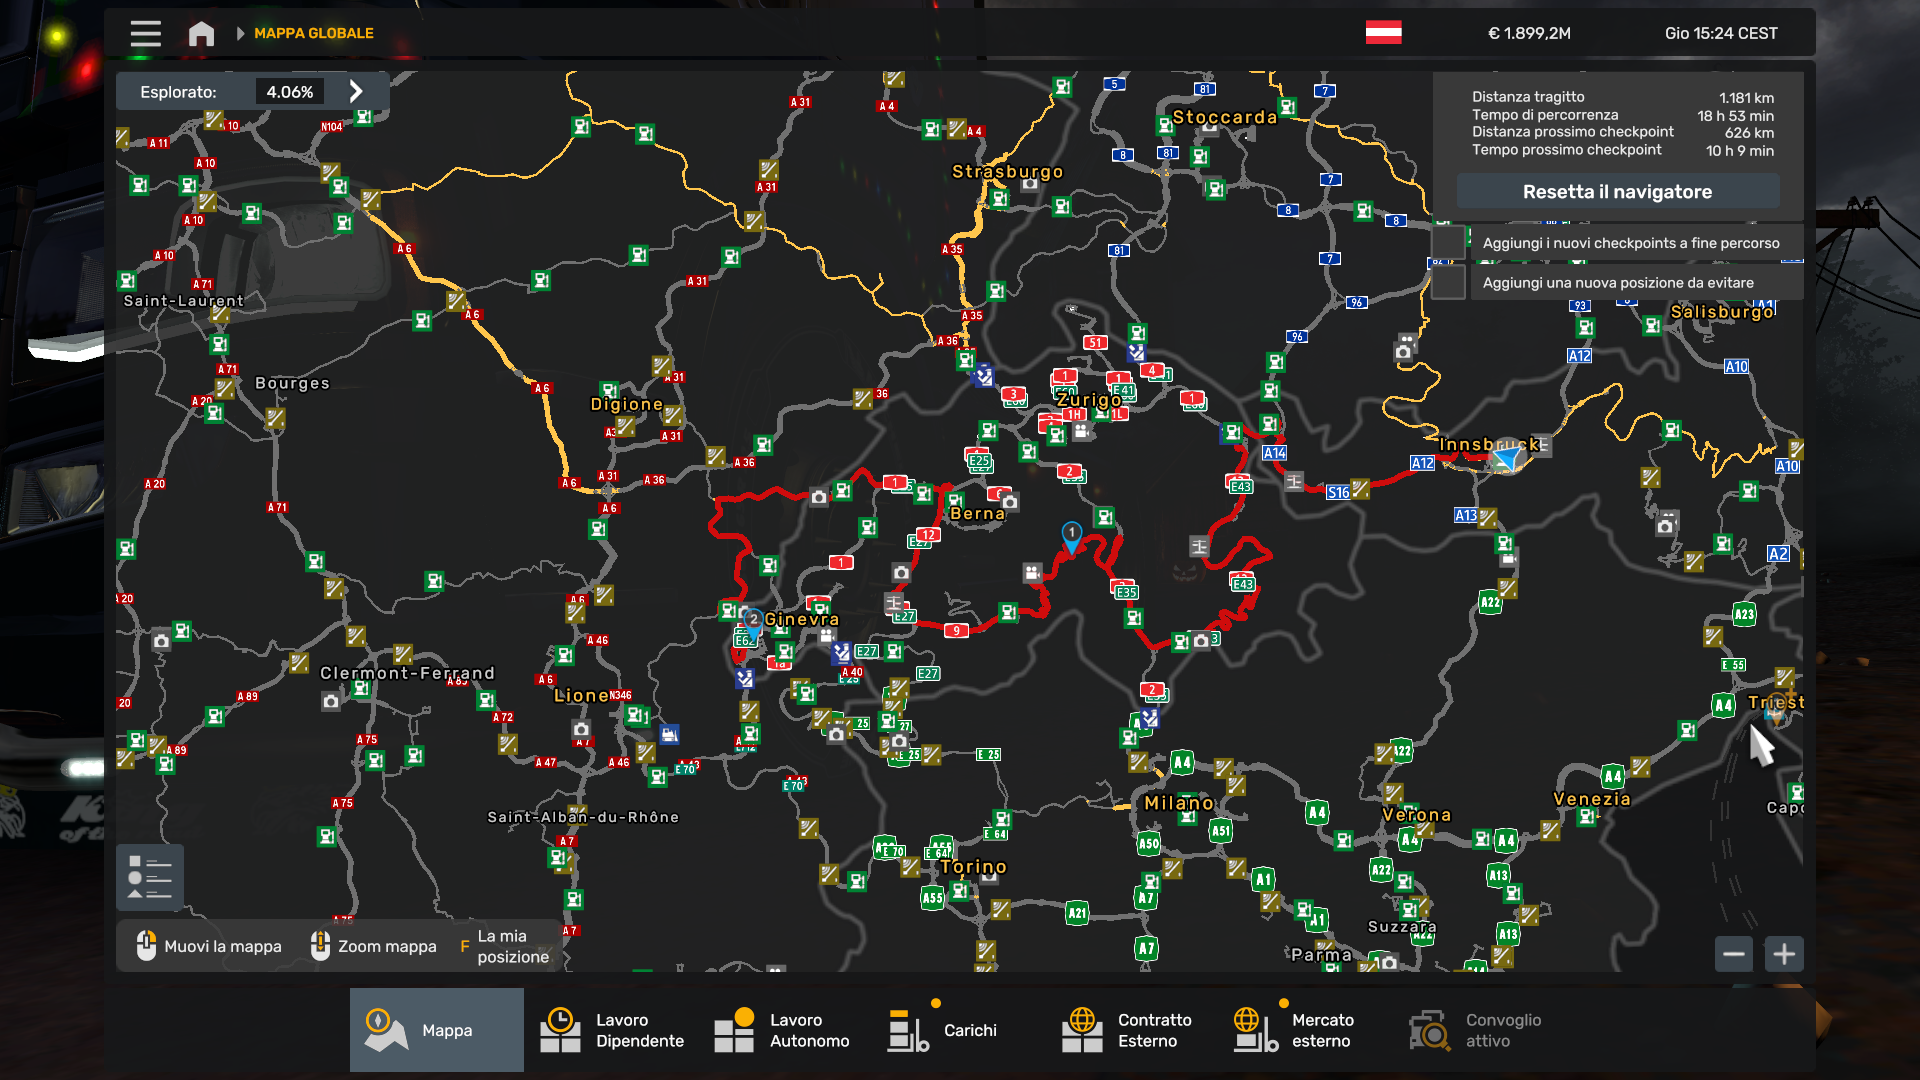
Task: Open the Mercato esterno tab
Action: [x=1293, y=1030]
